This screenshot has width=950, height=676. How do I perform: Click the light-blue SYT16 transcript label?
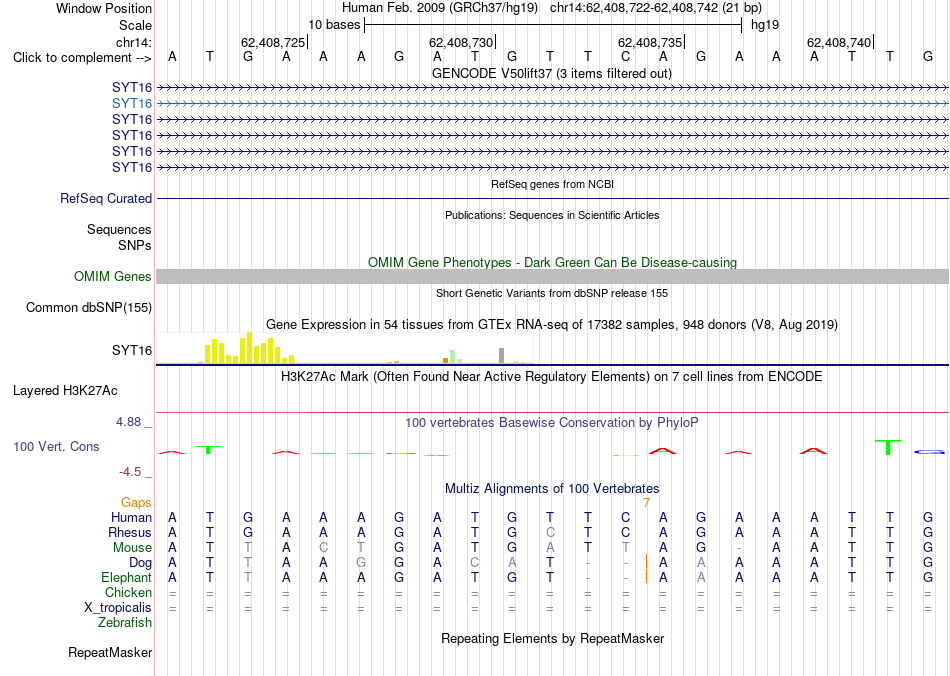coord(131,104)
